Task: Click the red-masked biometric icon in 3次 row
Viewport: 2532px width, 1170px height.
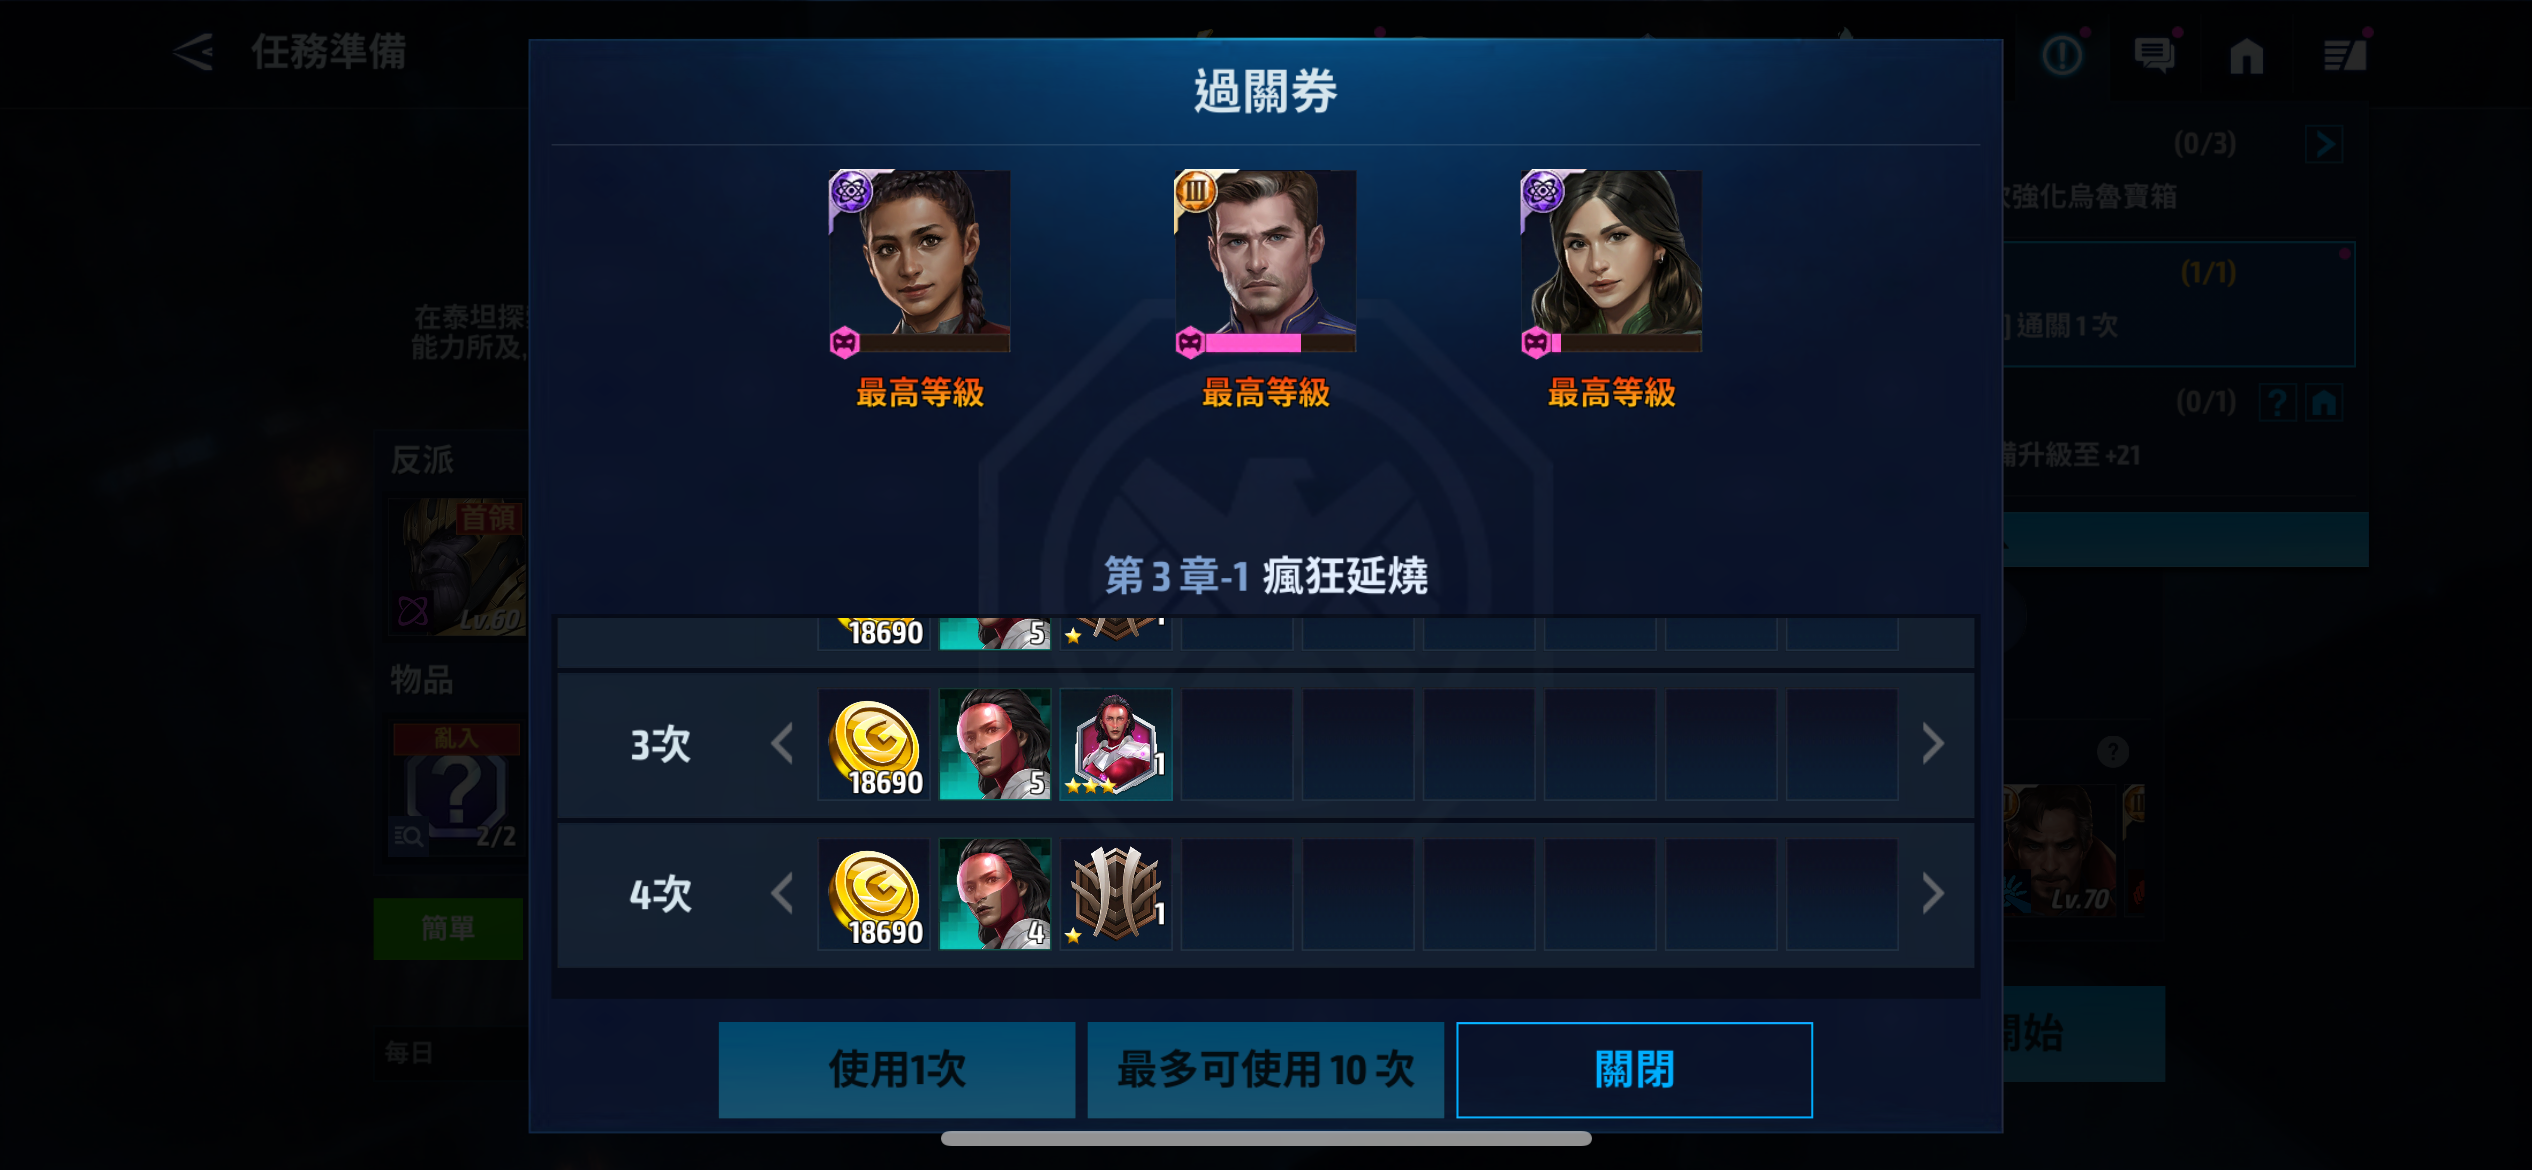Action: tap(995, 744)
